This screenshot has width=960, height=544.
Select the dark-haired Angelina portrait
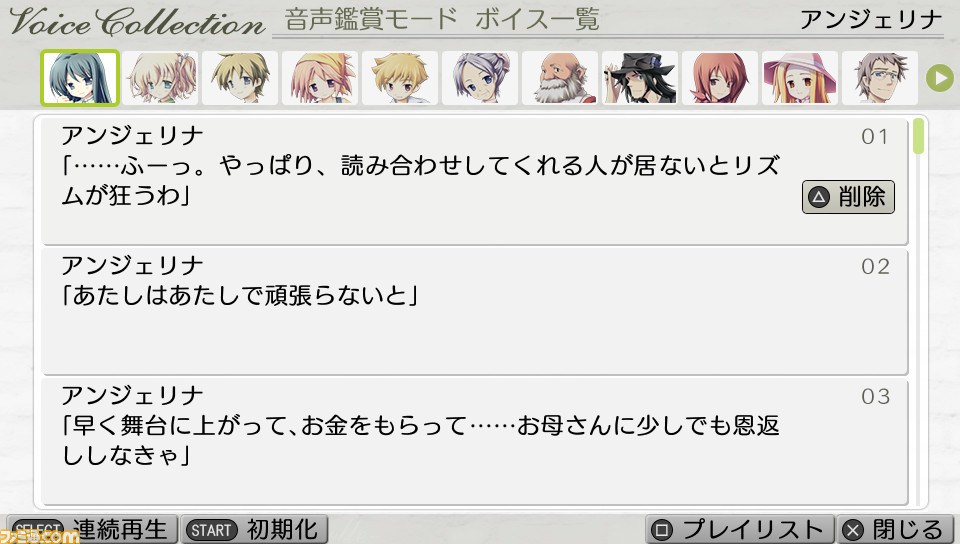coord(80,78)
